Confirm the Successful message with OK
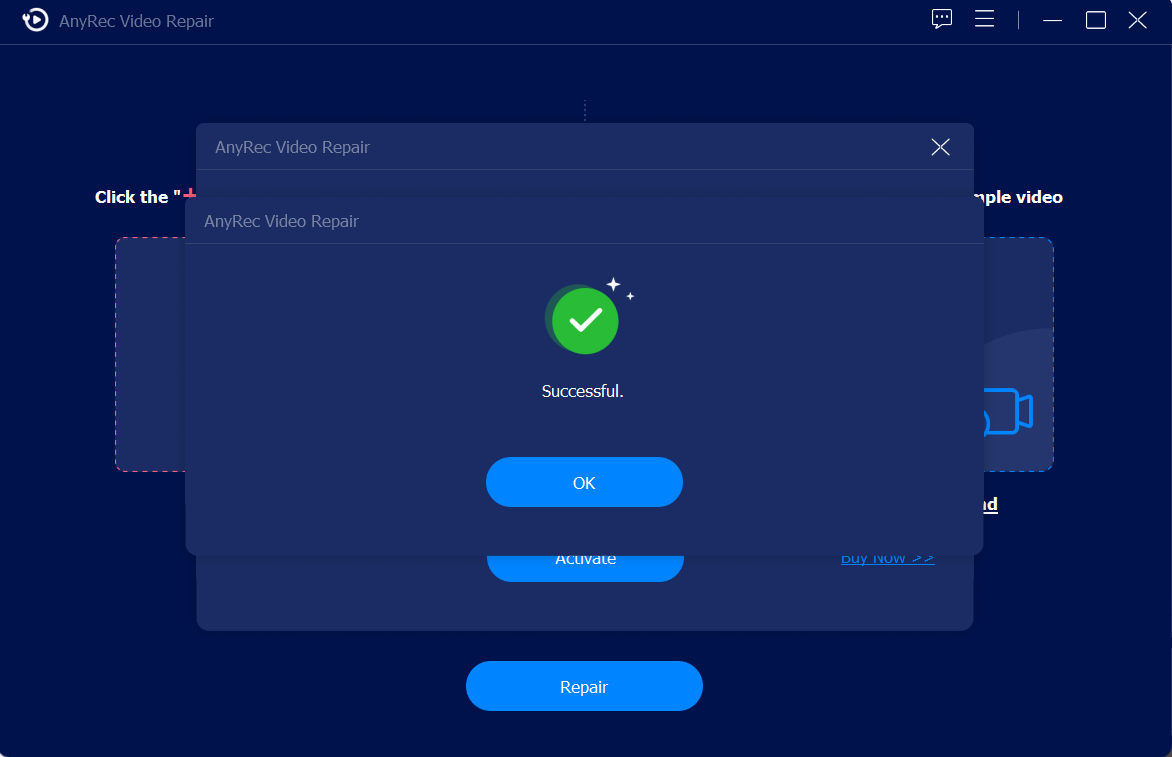1172x757 pixels. click(x=585, y=482)
